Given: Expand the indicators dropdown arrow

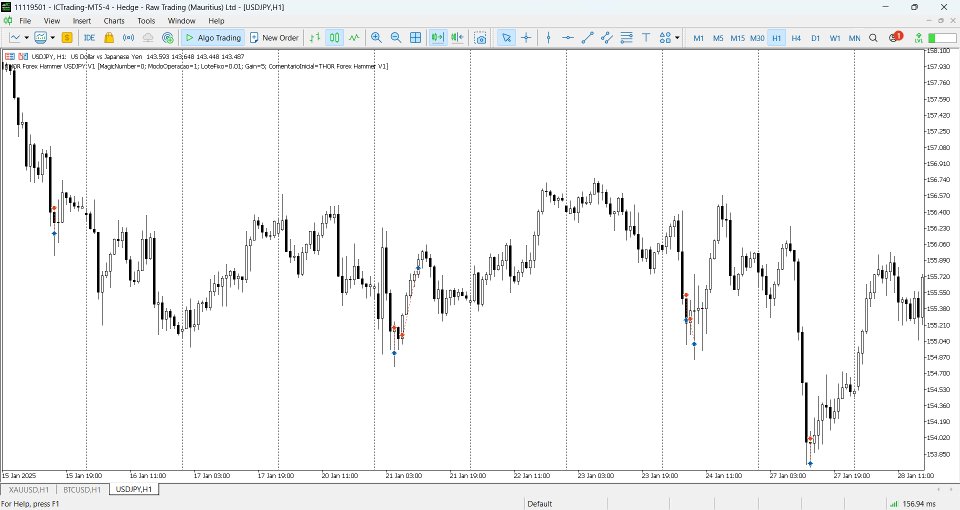Looking at the screenshot, I should click(53, 37).
